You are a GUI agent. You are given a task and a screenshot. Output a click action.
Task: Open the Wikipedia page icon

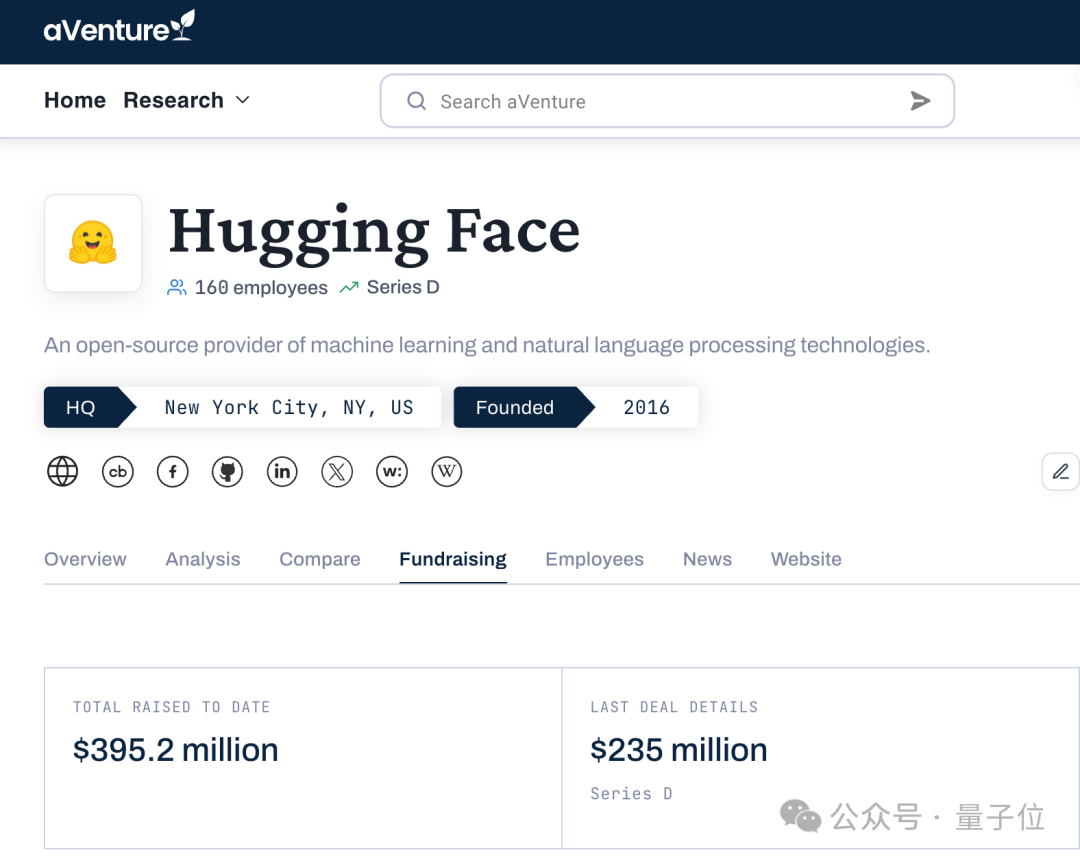446,472
